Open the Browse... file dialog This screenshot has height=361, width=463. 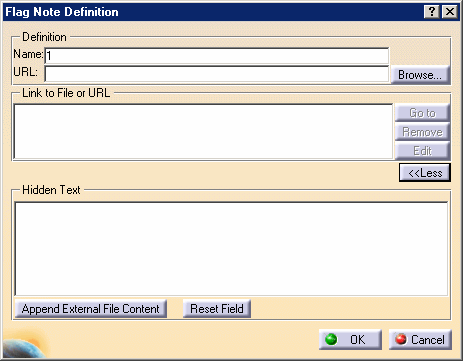[x=420, y=75]
